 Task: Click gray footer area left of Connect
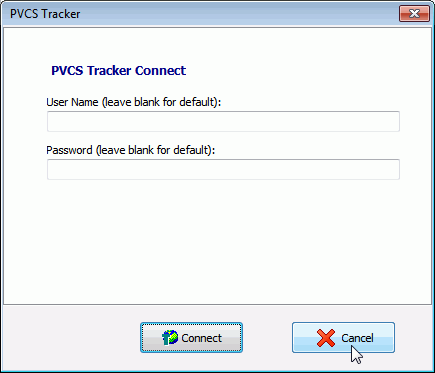(x=72, y=337)
